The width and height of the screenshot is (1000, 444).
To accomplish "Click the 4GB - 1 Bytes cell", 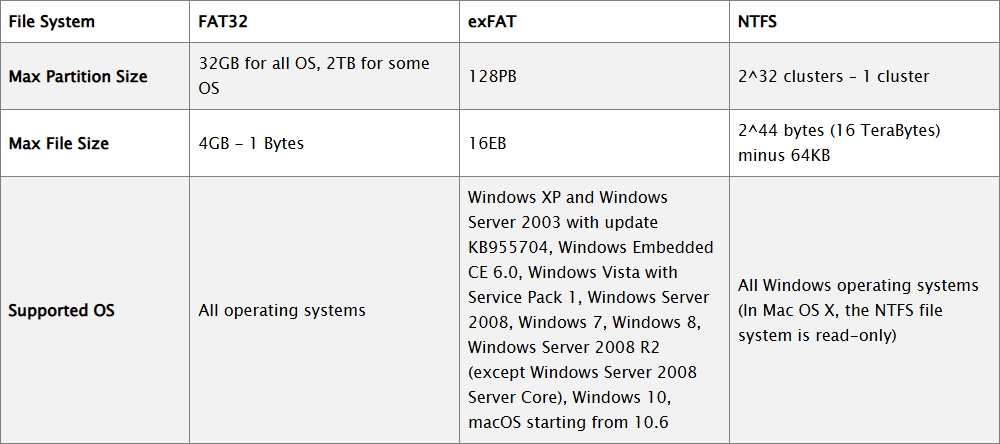I will (x=251, y=143).
